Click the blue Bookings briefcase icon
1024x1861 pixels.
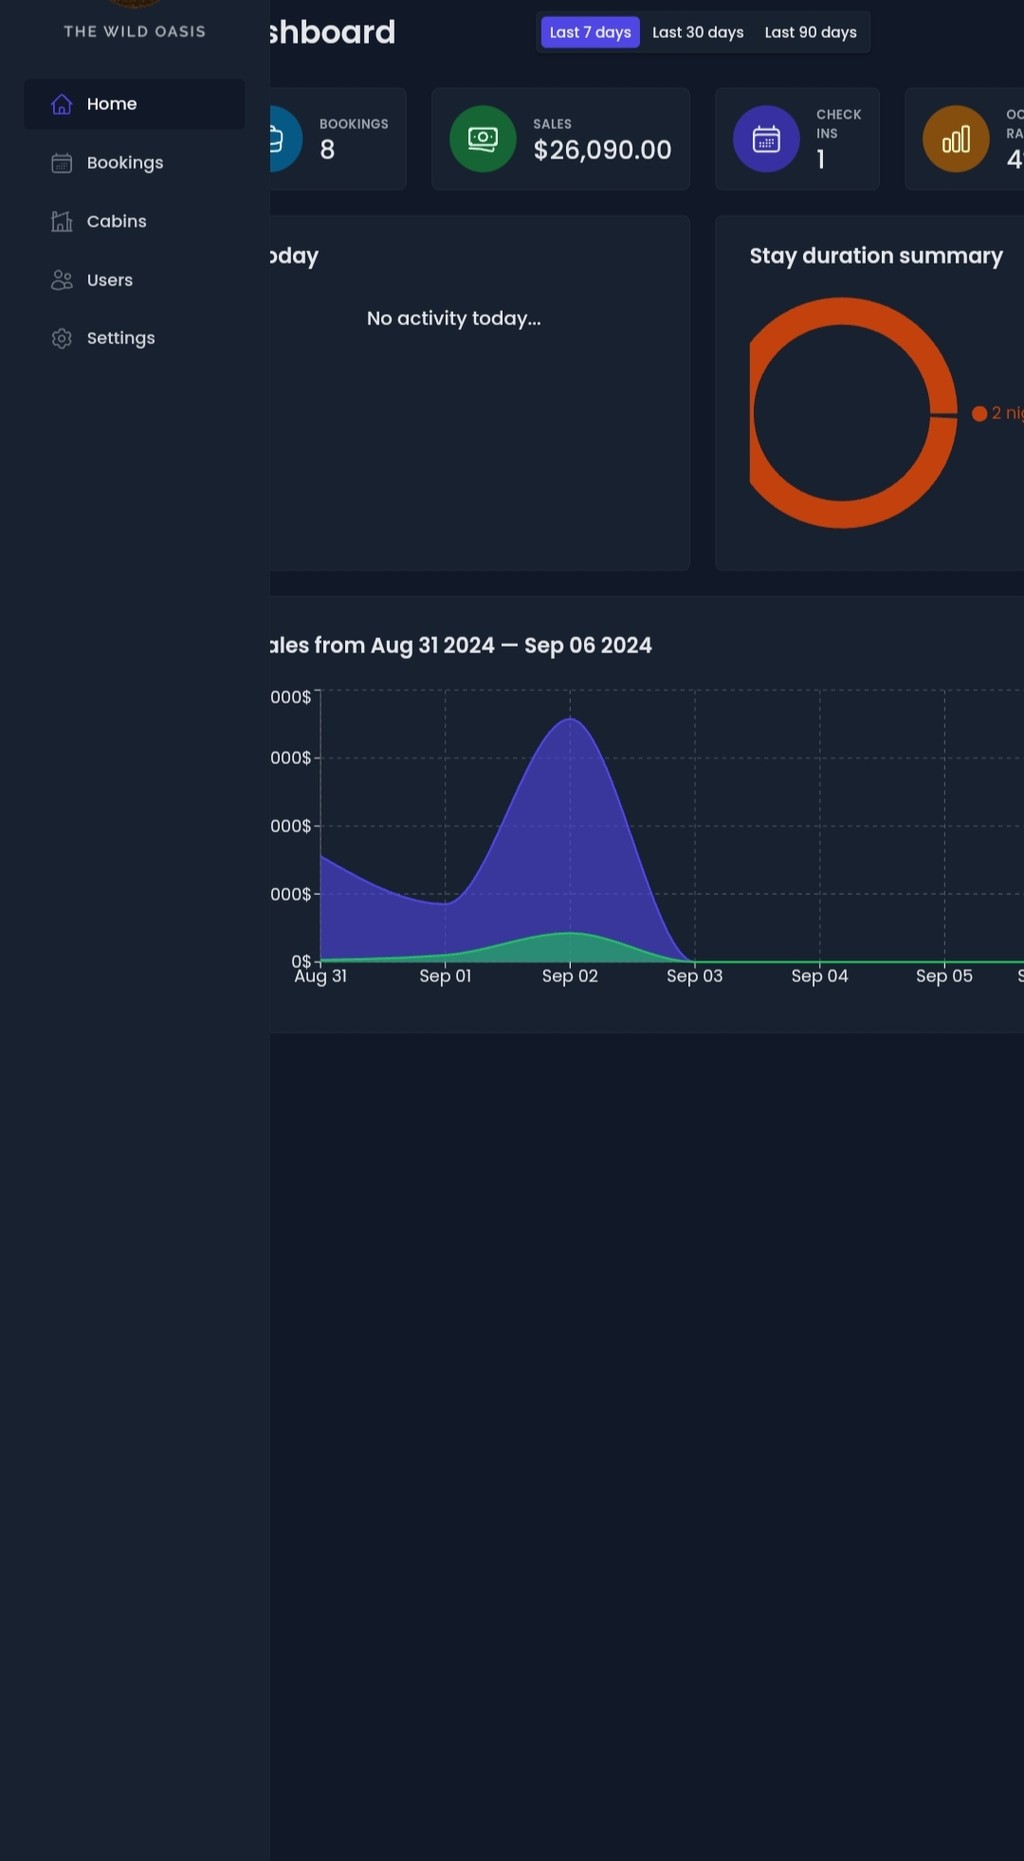pyautogui.click(x=286, y=139)
